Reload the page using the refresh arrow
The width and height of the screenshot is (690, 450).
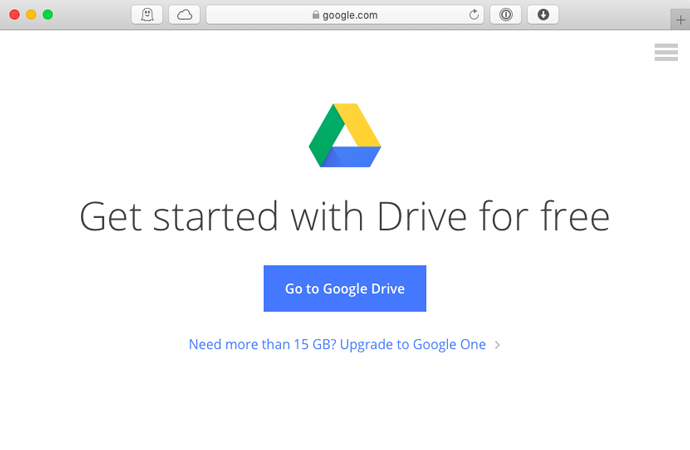473,15
